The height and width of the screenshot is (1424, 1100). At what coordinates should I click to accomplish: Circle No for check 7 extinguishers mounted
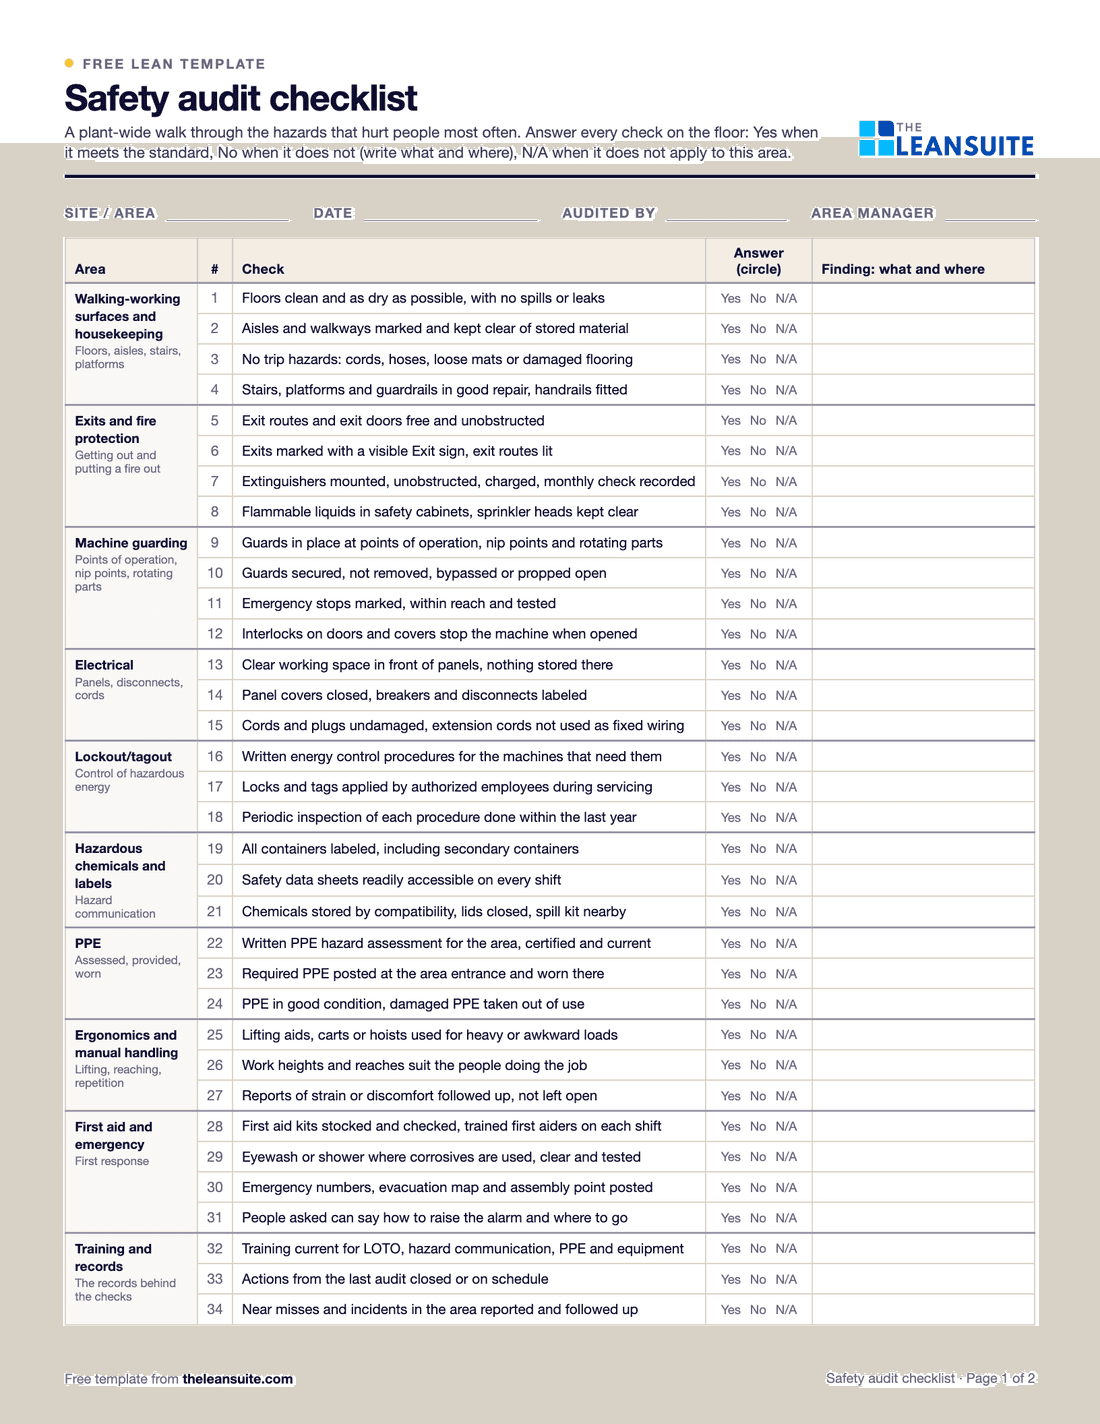coord(758,482)
